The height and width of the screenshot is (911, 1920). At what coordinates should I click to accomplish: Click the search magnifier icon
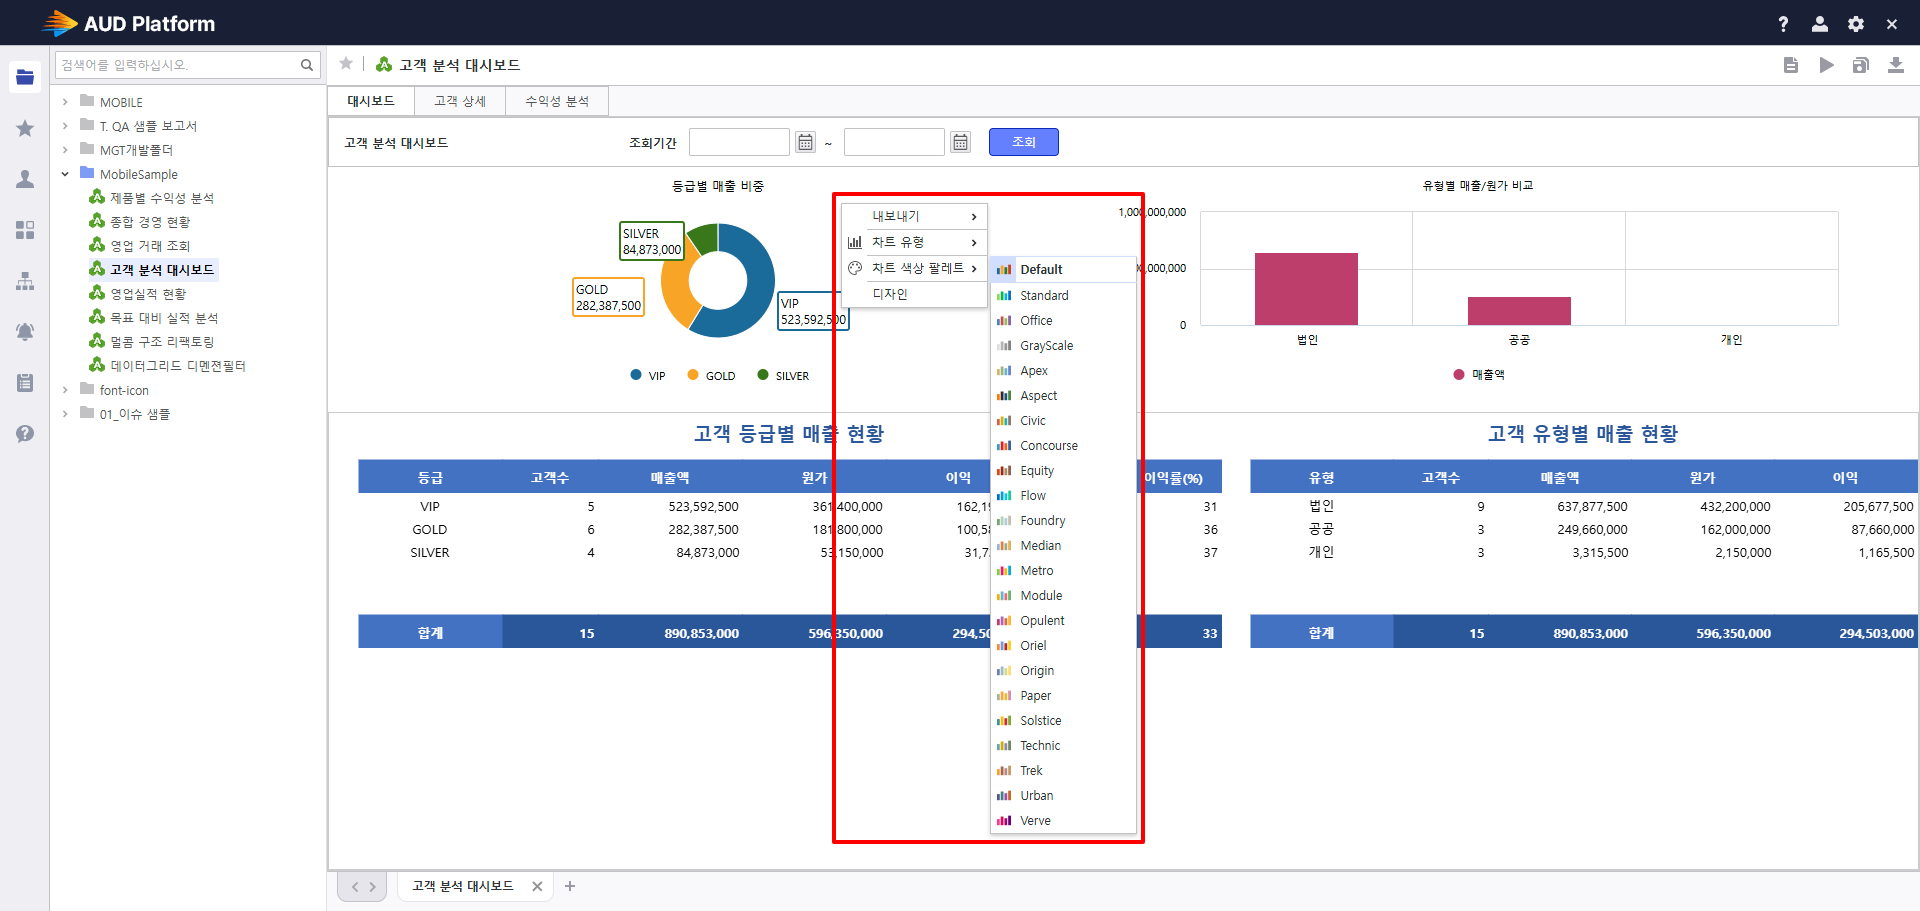[x=307, y=65]
